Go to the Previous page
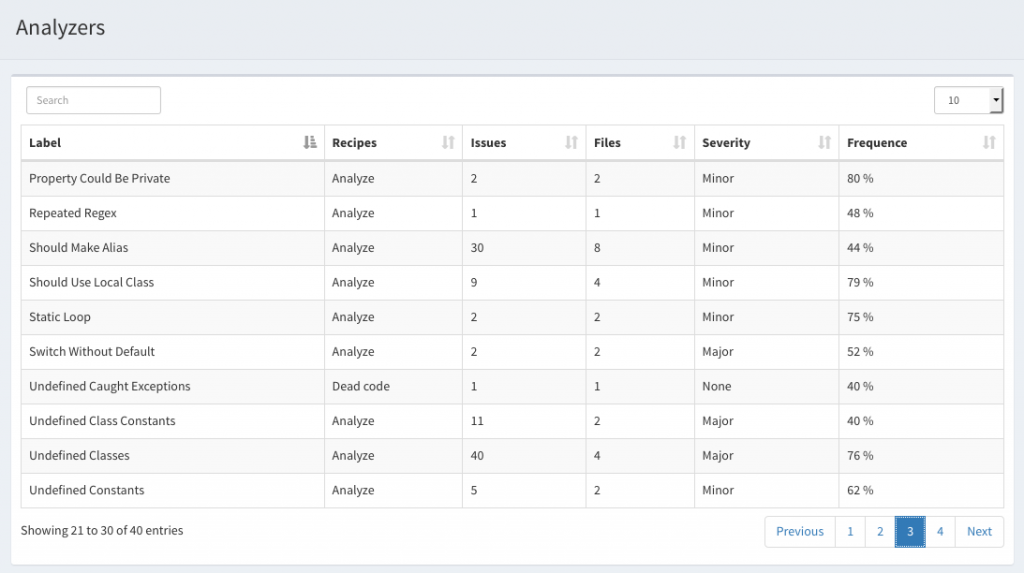 [800, 531]
